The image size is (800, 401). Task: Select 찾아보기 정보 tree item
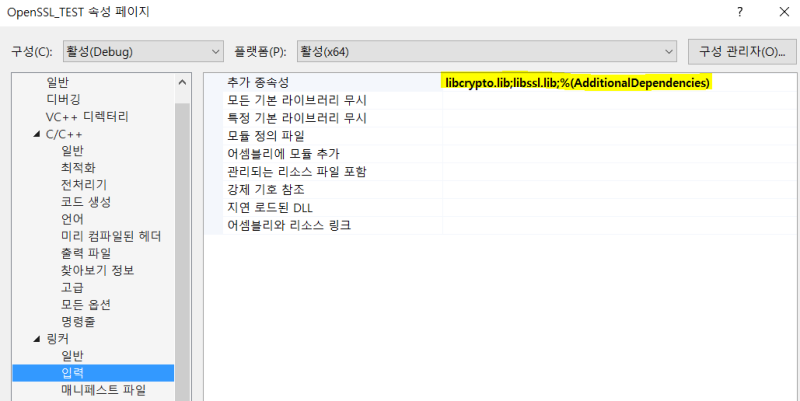(x=97, y=270)
